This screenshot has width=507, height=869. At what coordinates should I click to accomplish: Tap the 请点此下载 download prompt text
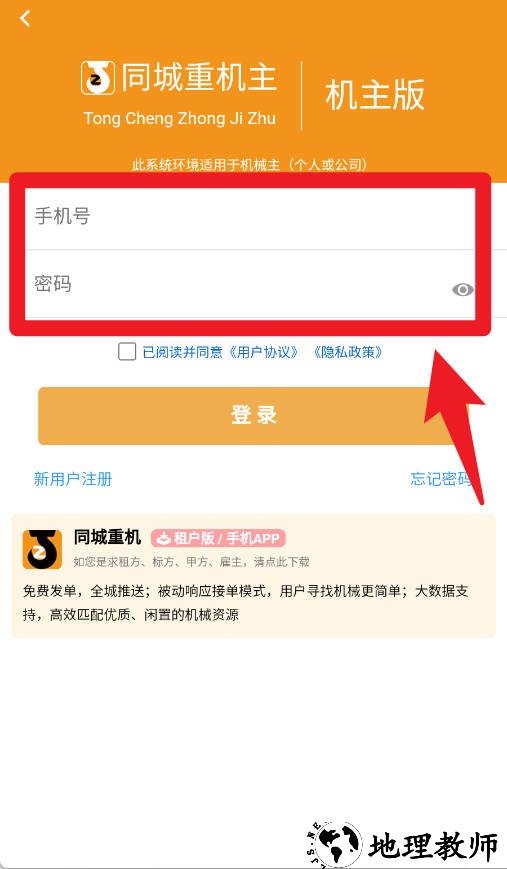pos(281,562)
